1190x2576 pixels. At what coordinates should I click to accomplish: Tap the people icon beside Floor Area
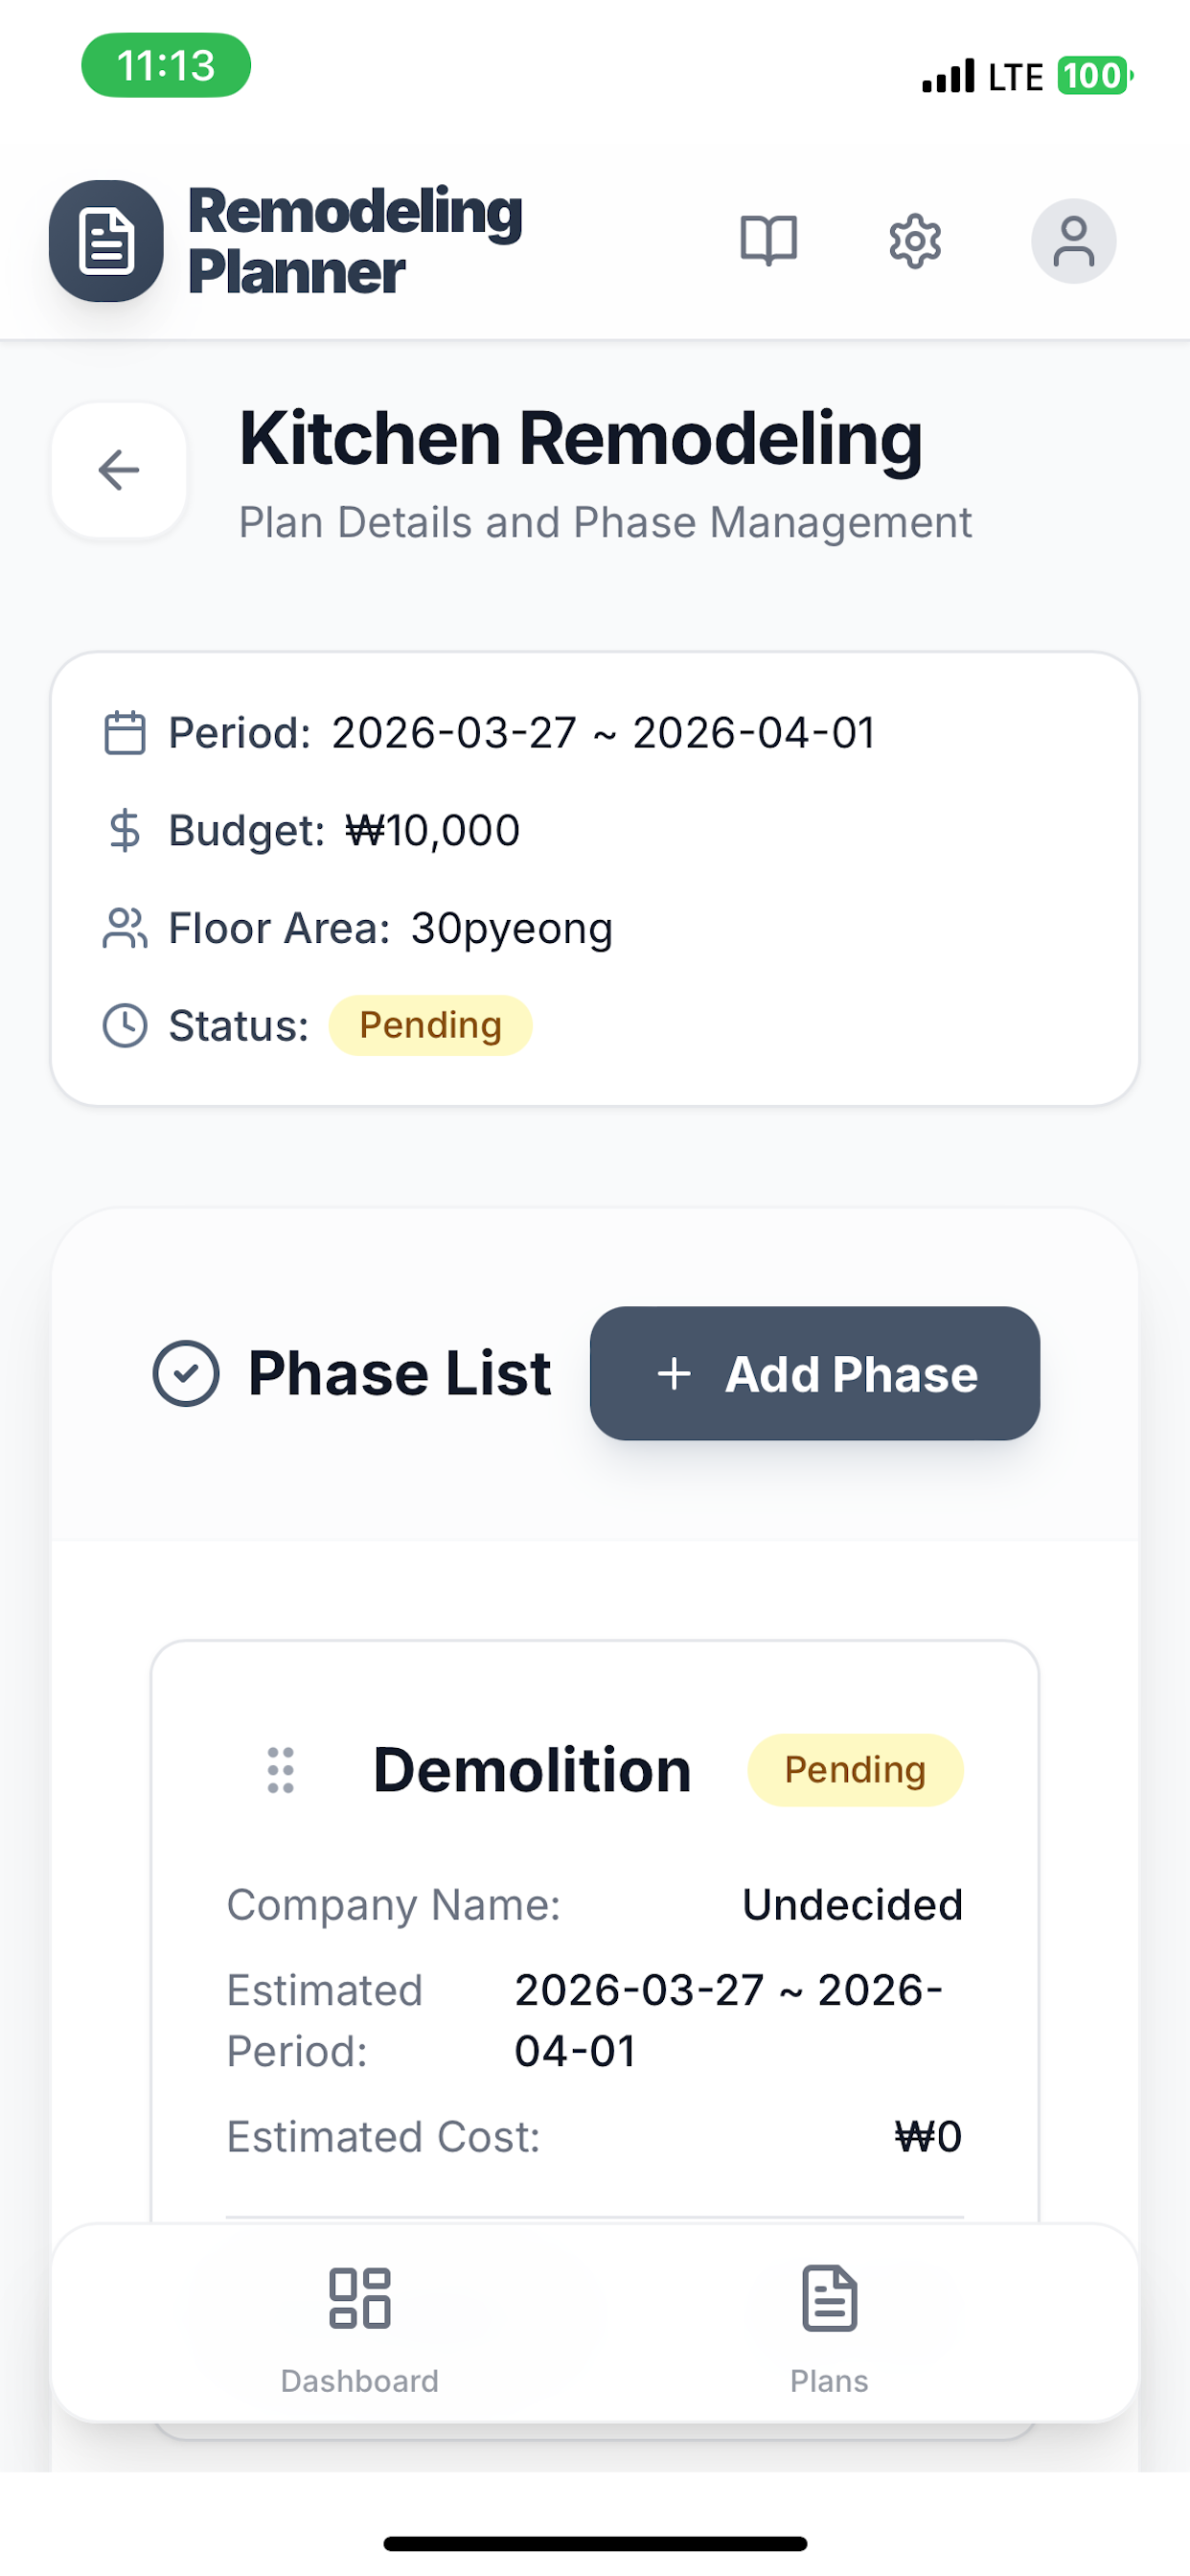point(125,928)
